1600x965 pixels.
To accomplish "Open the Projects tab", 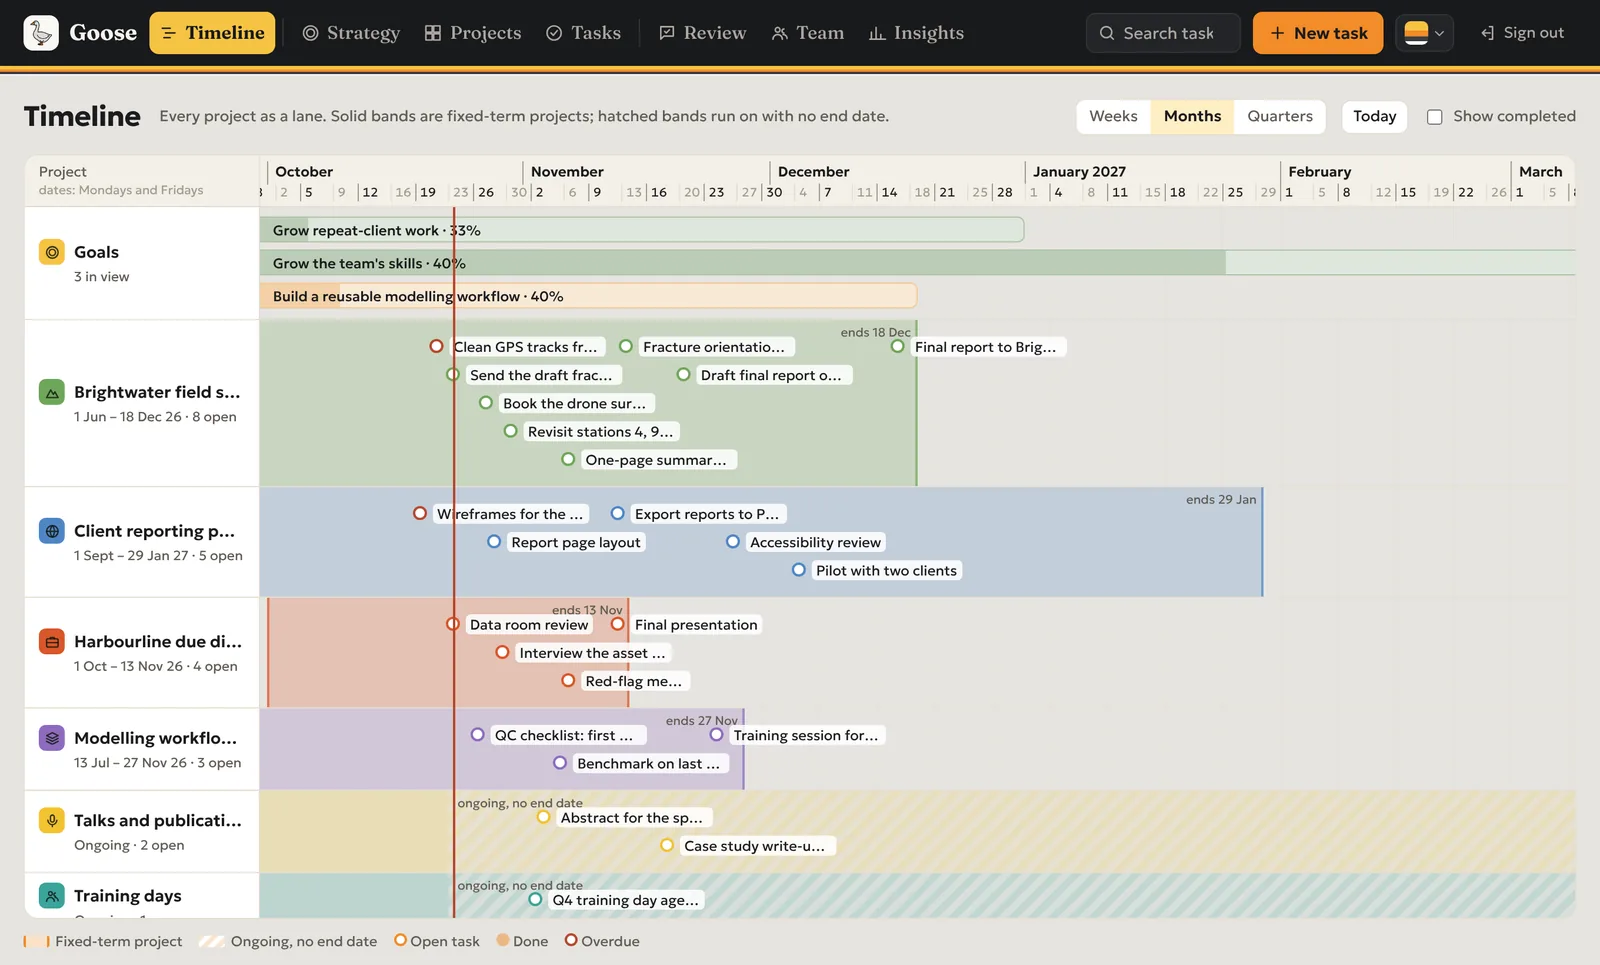I will click(x=473, y=33).
